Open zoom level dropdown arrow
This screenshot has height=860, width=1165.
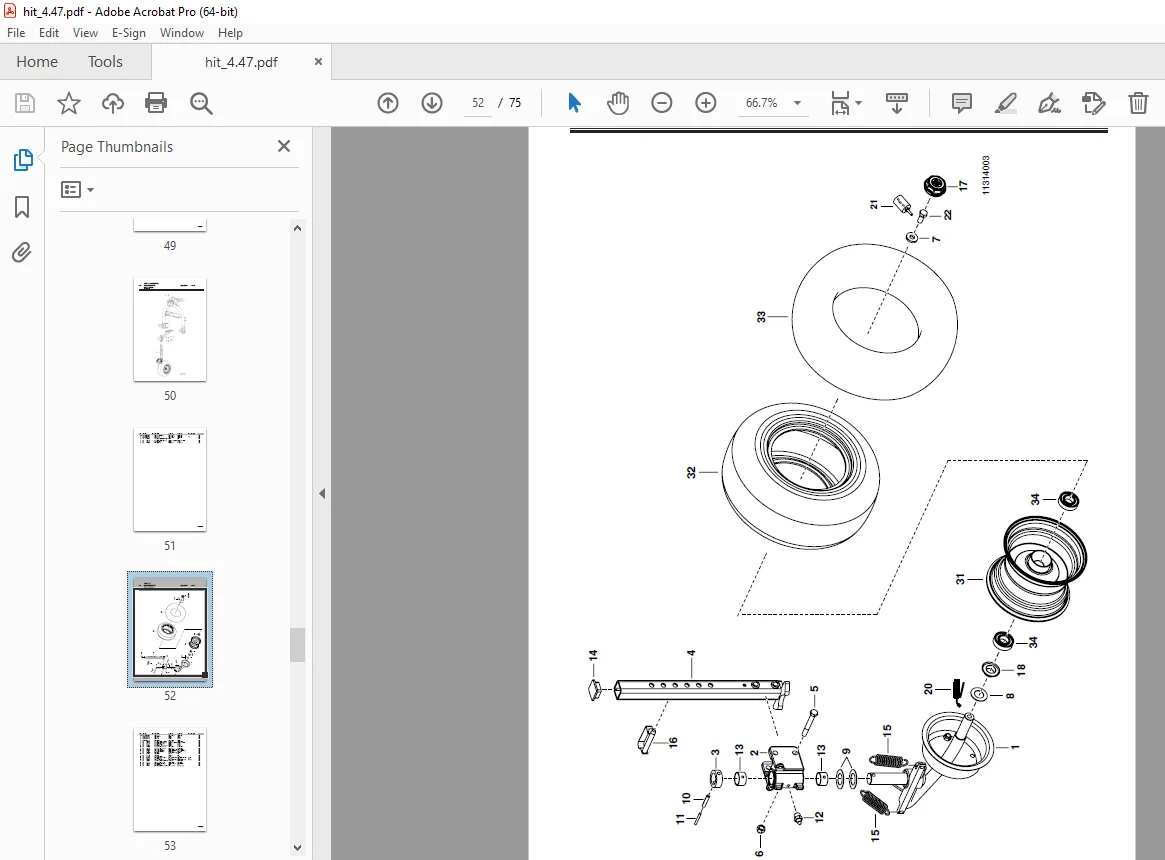(797, 103)
